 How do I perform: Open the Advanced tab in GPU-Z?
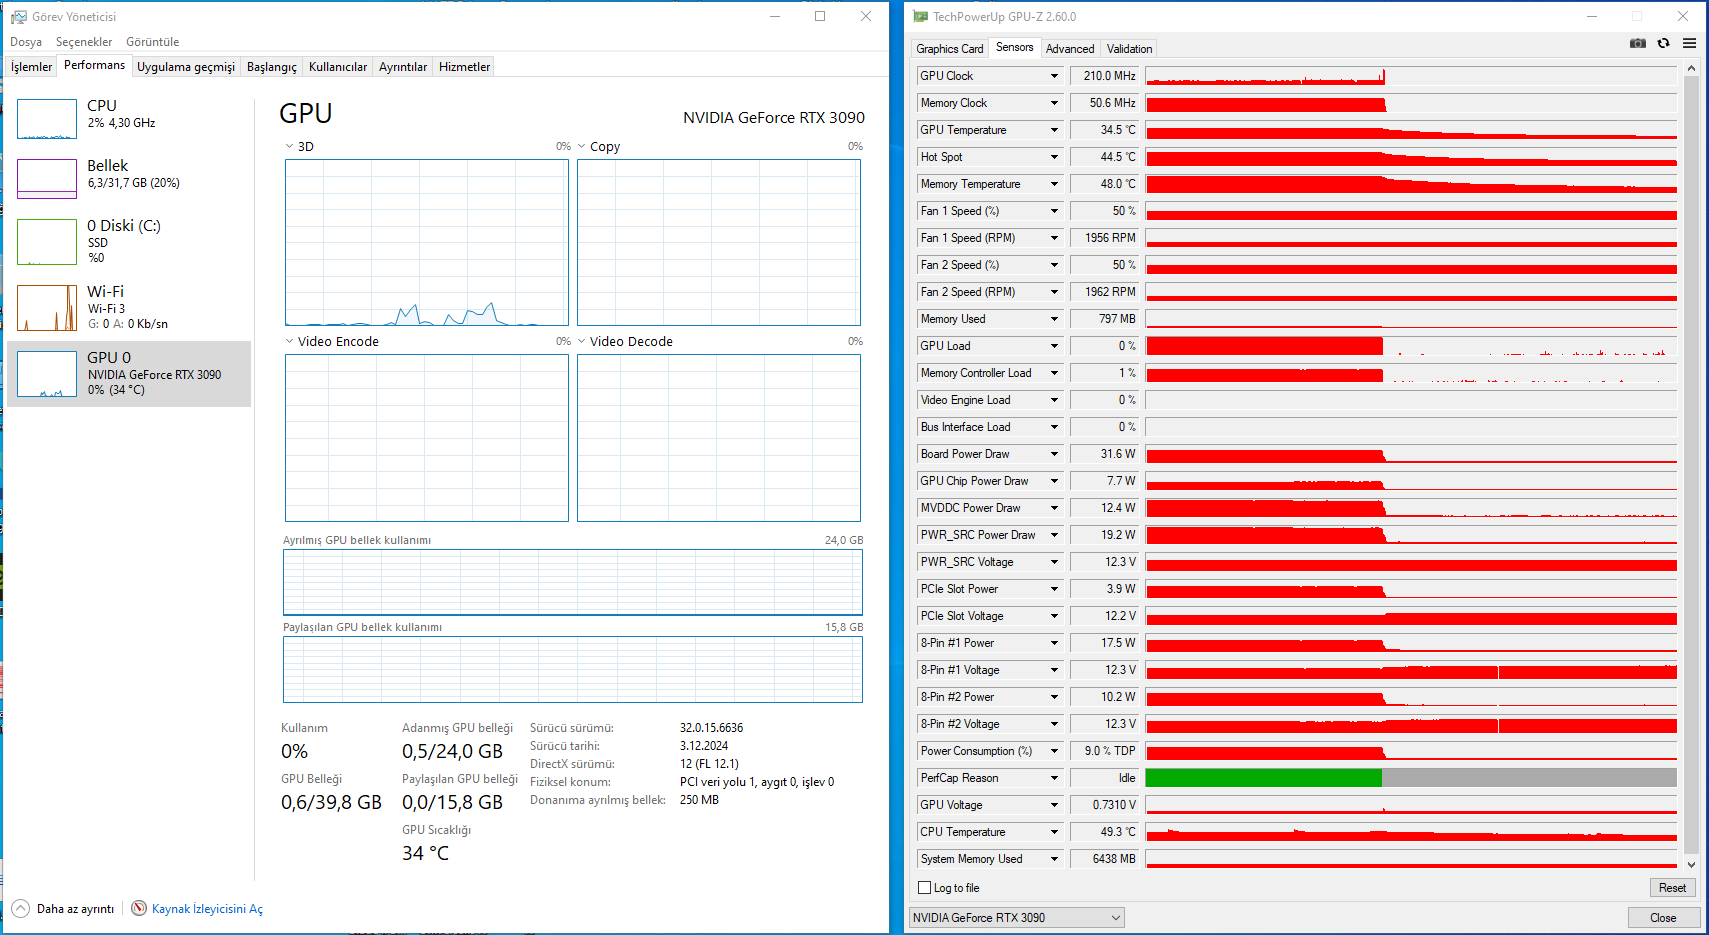point(1070,49)
